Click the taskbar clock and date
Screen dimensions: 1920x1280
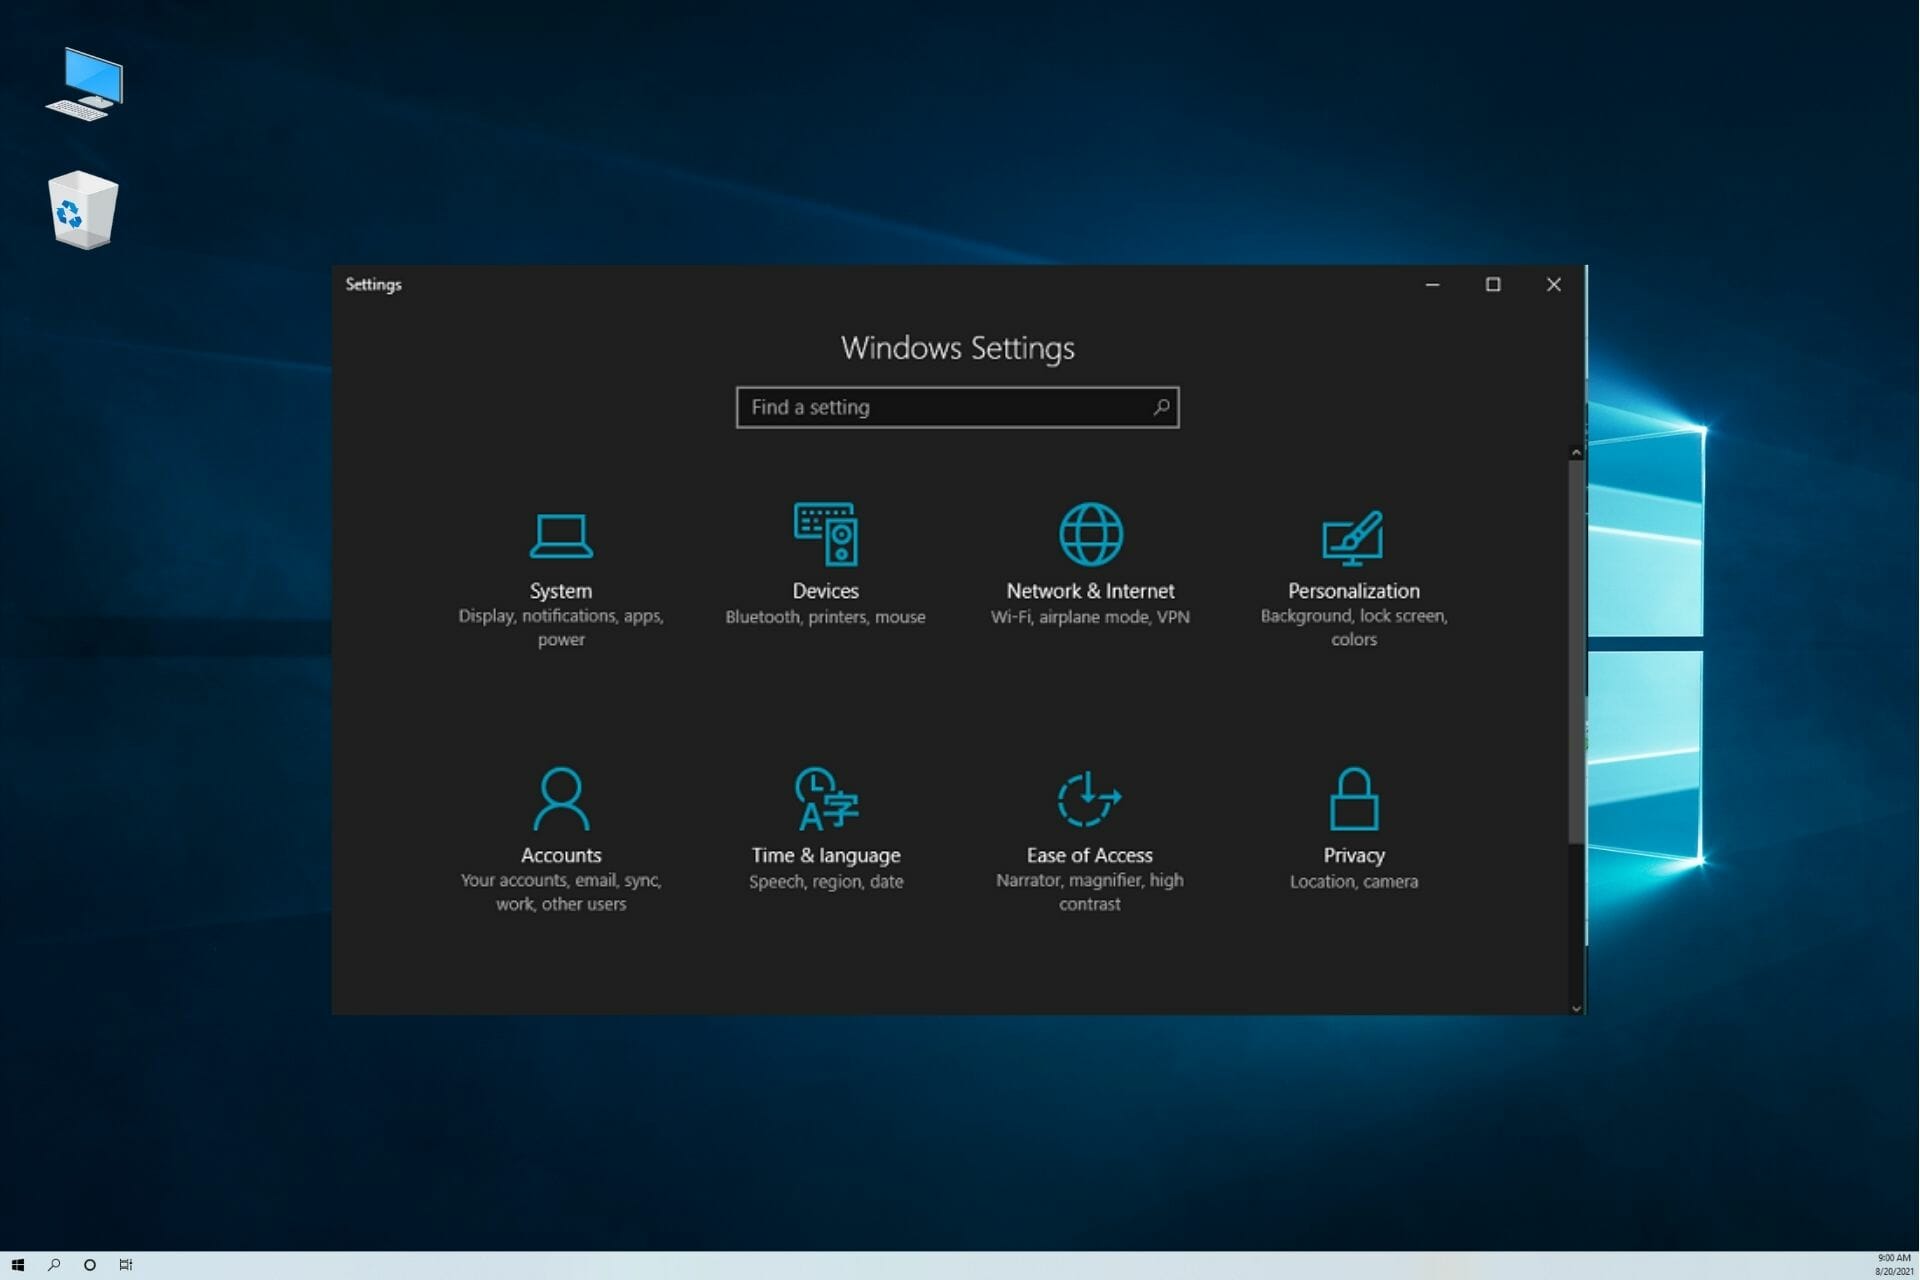[x=1893, y=1265]
